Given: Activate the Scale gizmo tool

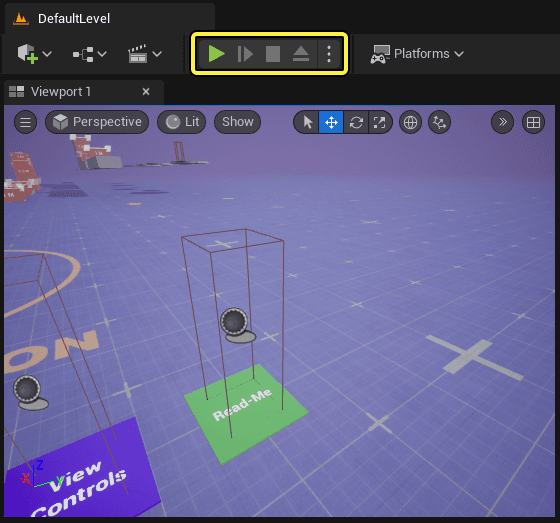Looking at the screenshot, I should point(380,122).
